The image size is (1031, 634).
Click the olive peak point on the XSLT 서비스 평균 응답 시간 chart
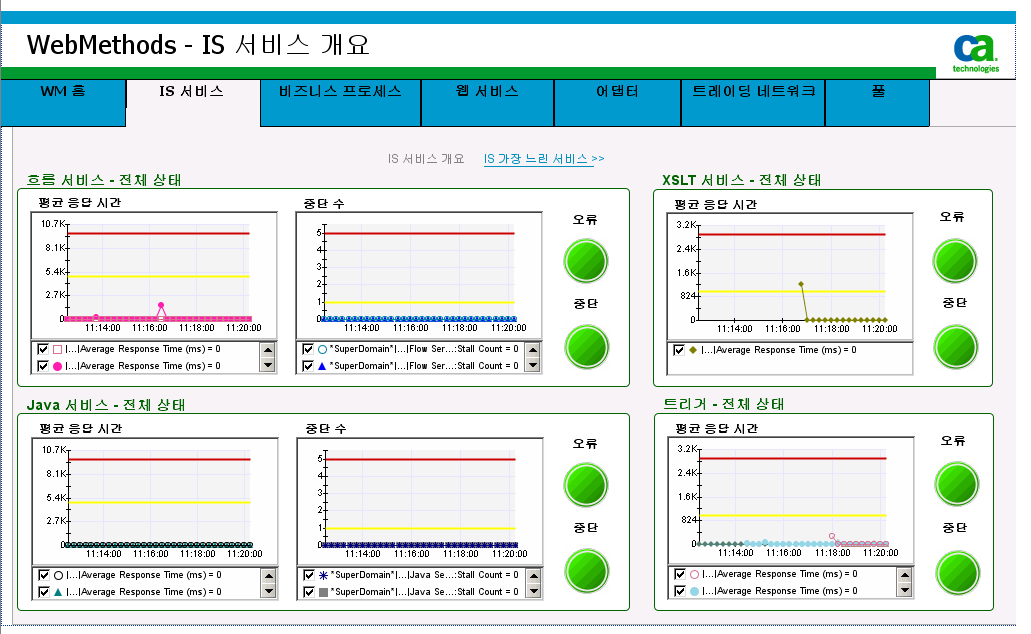click(x=802, y=284)
